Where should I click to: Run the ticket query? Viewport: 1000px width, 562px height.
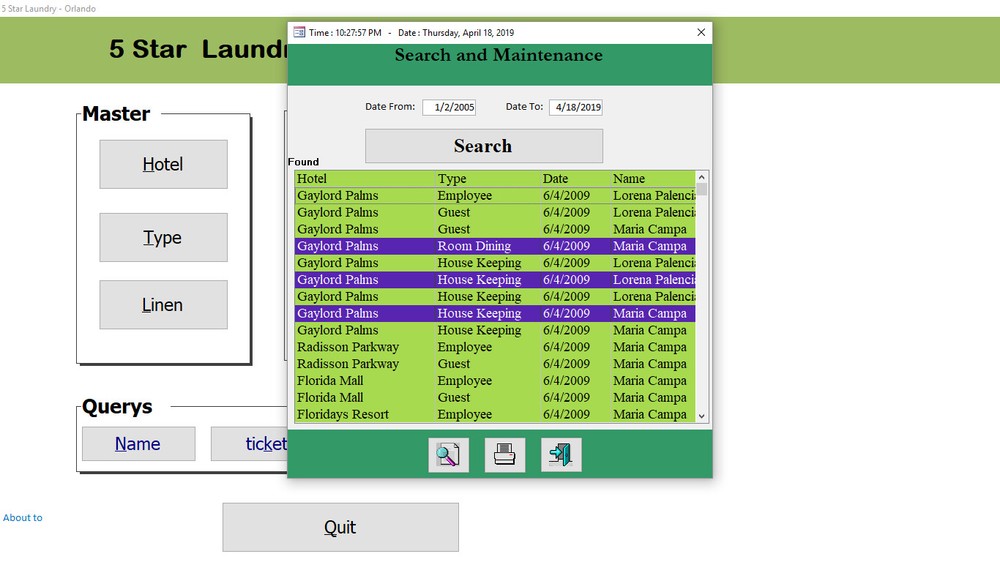point(249,444)
